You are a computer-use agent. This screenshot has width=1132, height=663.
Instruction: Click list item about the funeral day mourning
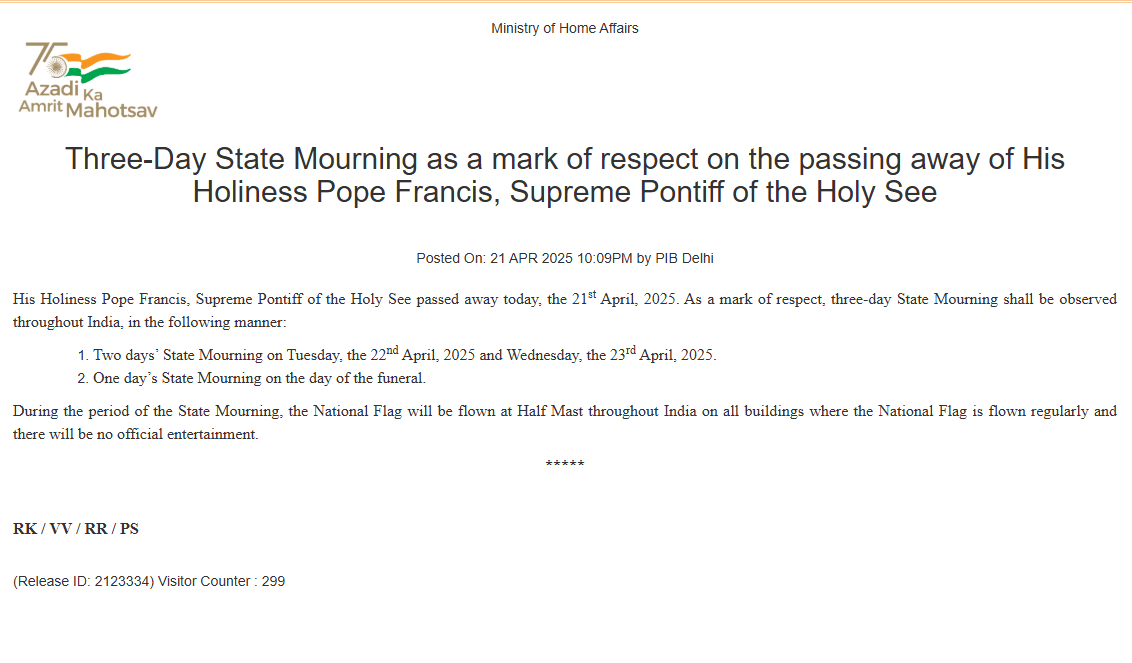(259, 378)
